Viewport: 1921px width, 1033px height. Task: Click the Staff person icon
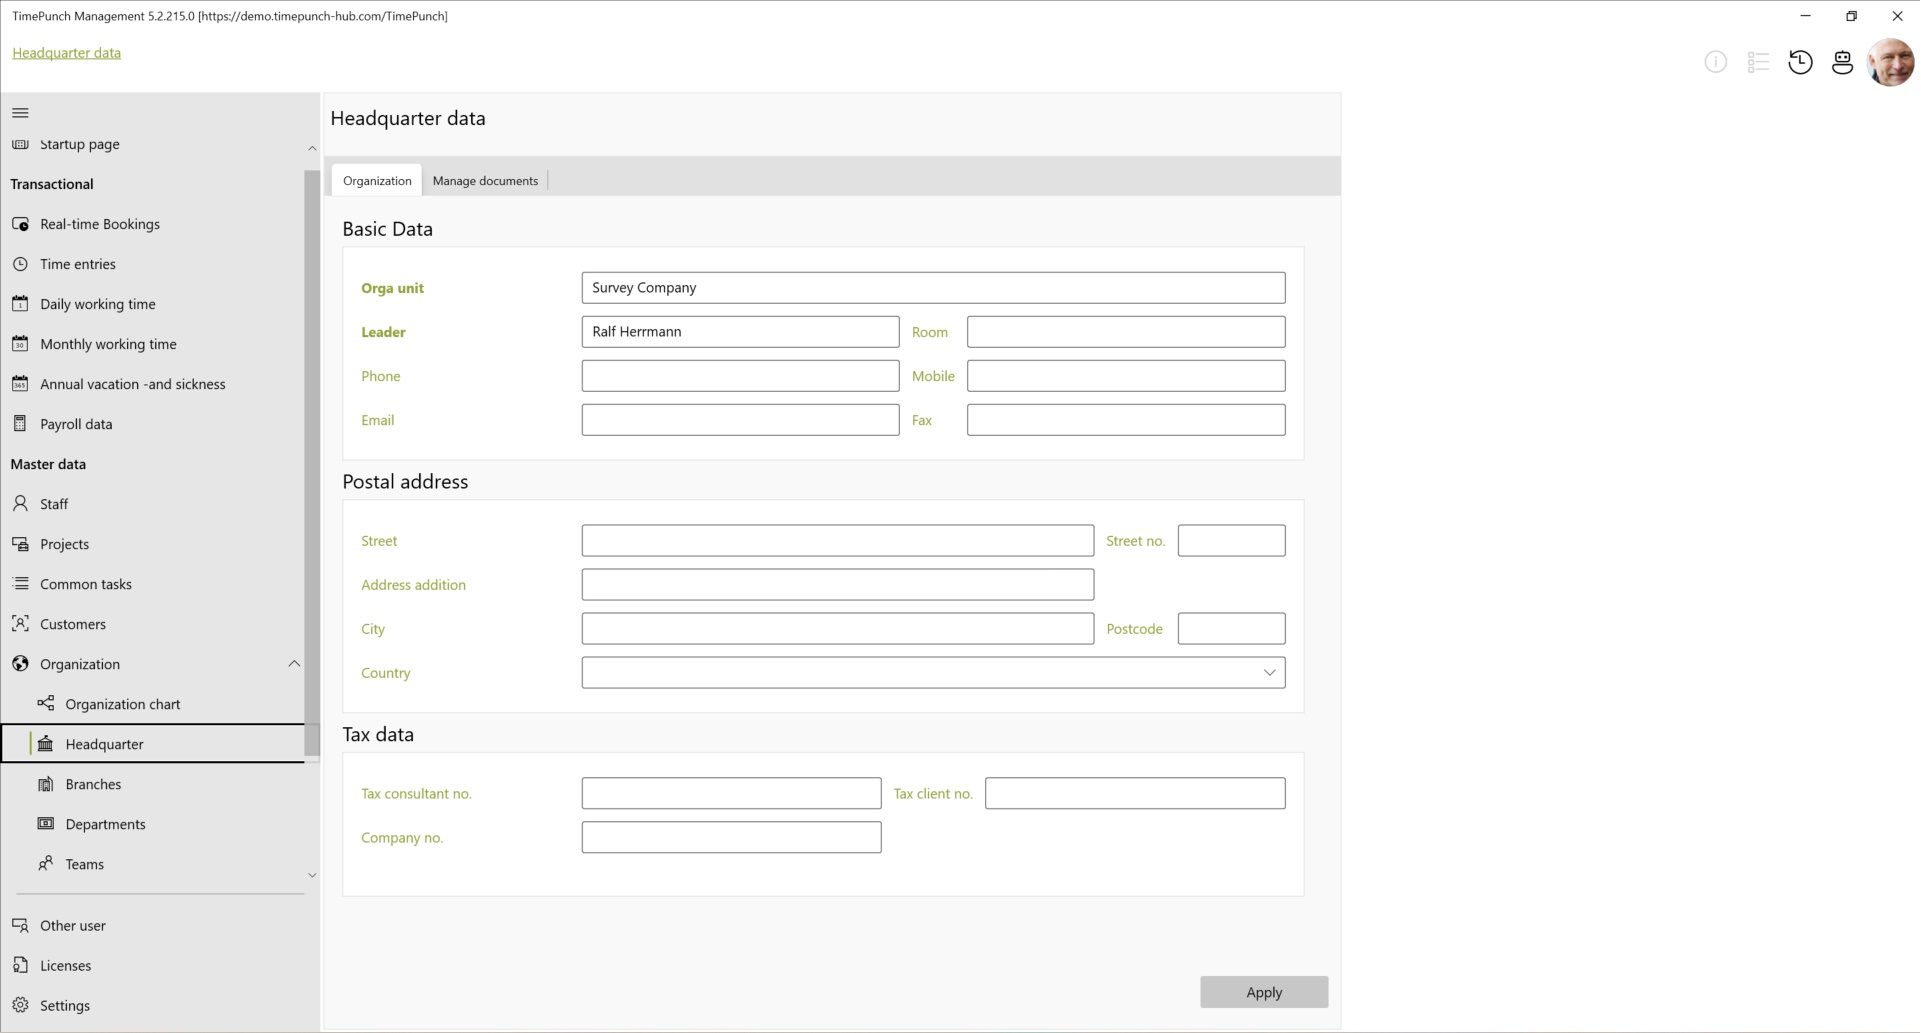[x=20, y=504]
